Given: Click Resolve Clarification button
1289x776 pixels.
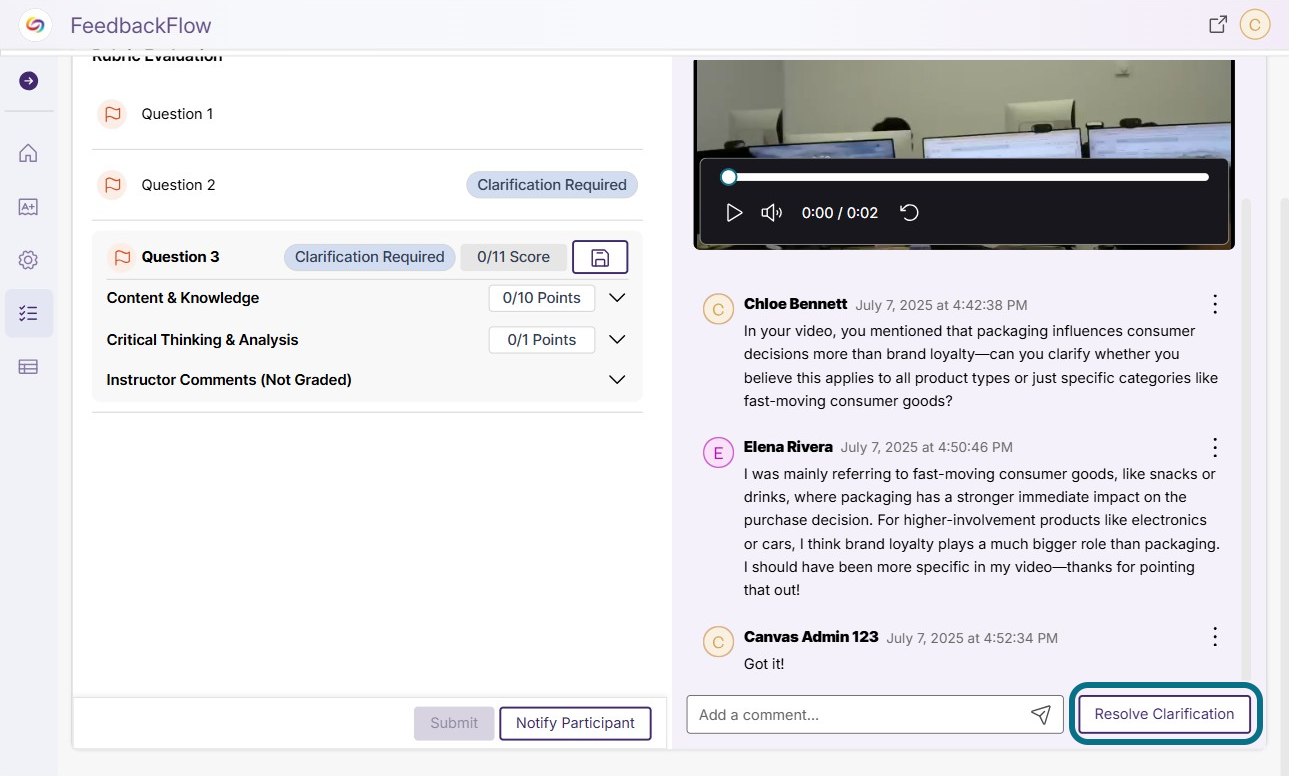Looking at the screenshot, I should (1164, 714).
